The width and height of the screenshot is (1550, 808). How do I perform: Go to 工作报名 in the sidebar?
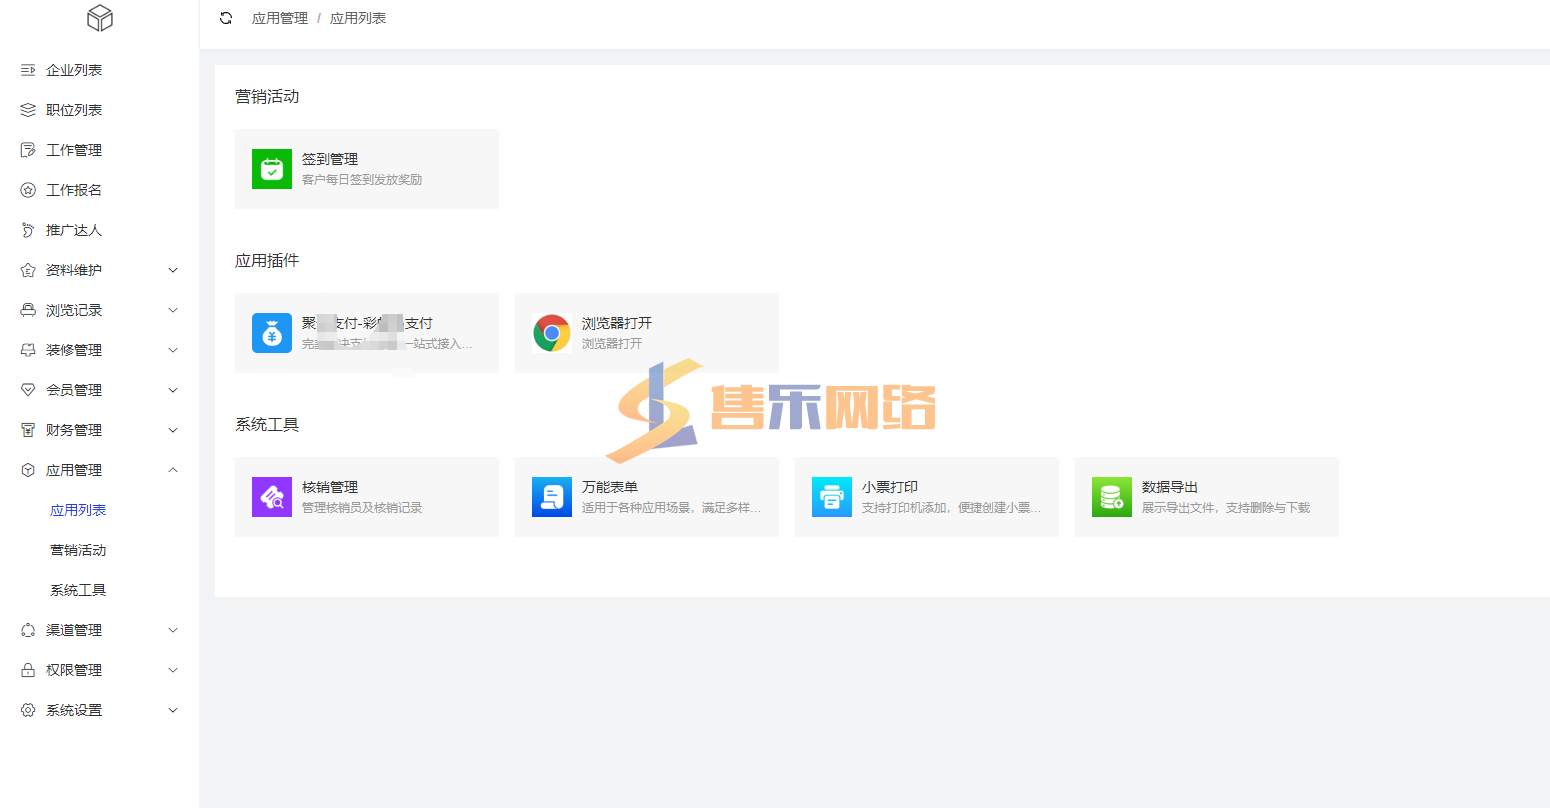(74, 190)
